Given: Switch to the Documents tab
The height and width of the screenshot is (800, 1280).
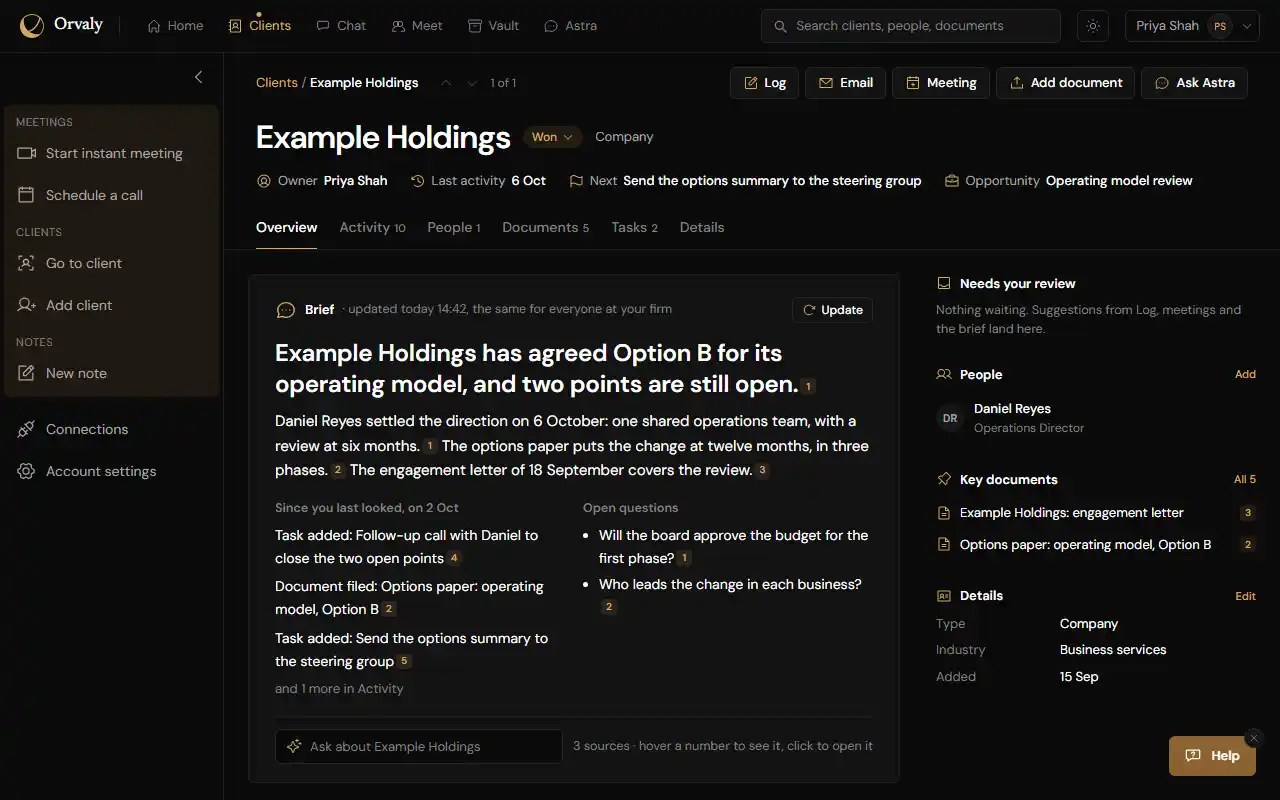Looking at the screenshot, I should 545,227.
